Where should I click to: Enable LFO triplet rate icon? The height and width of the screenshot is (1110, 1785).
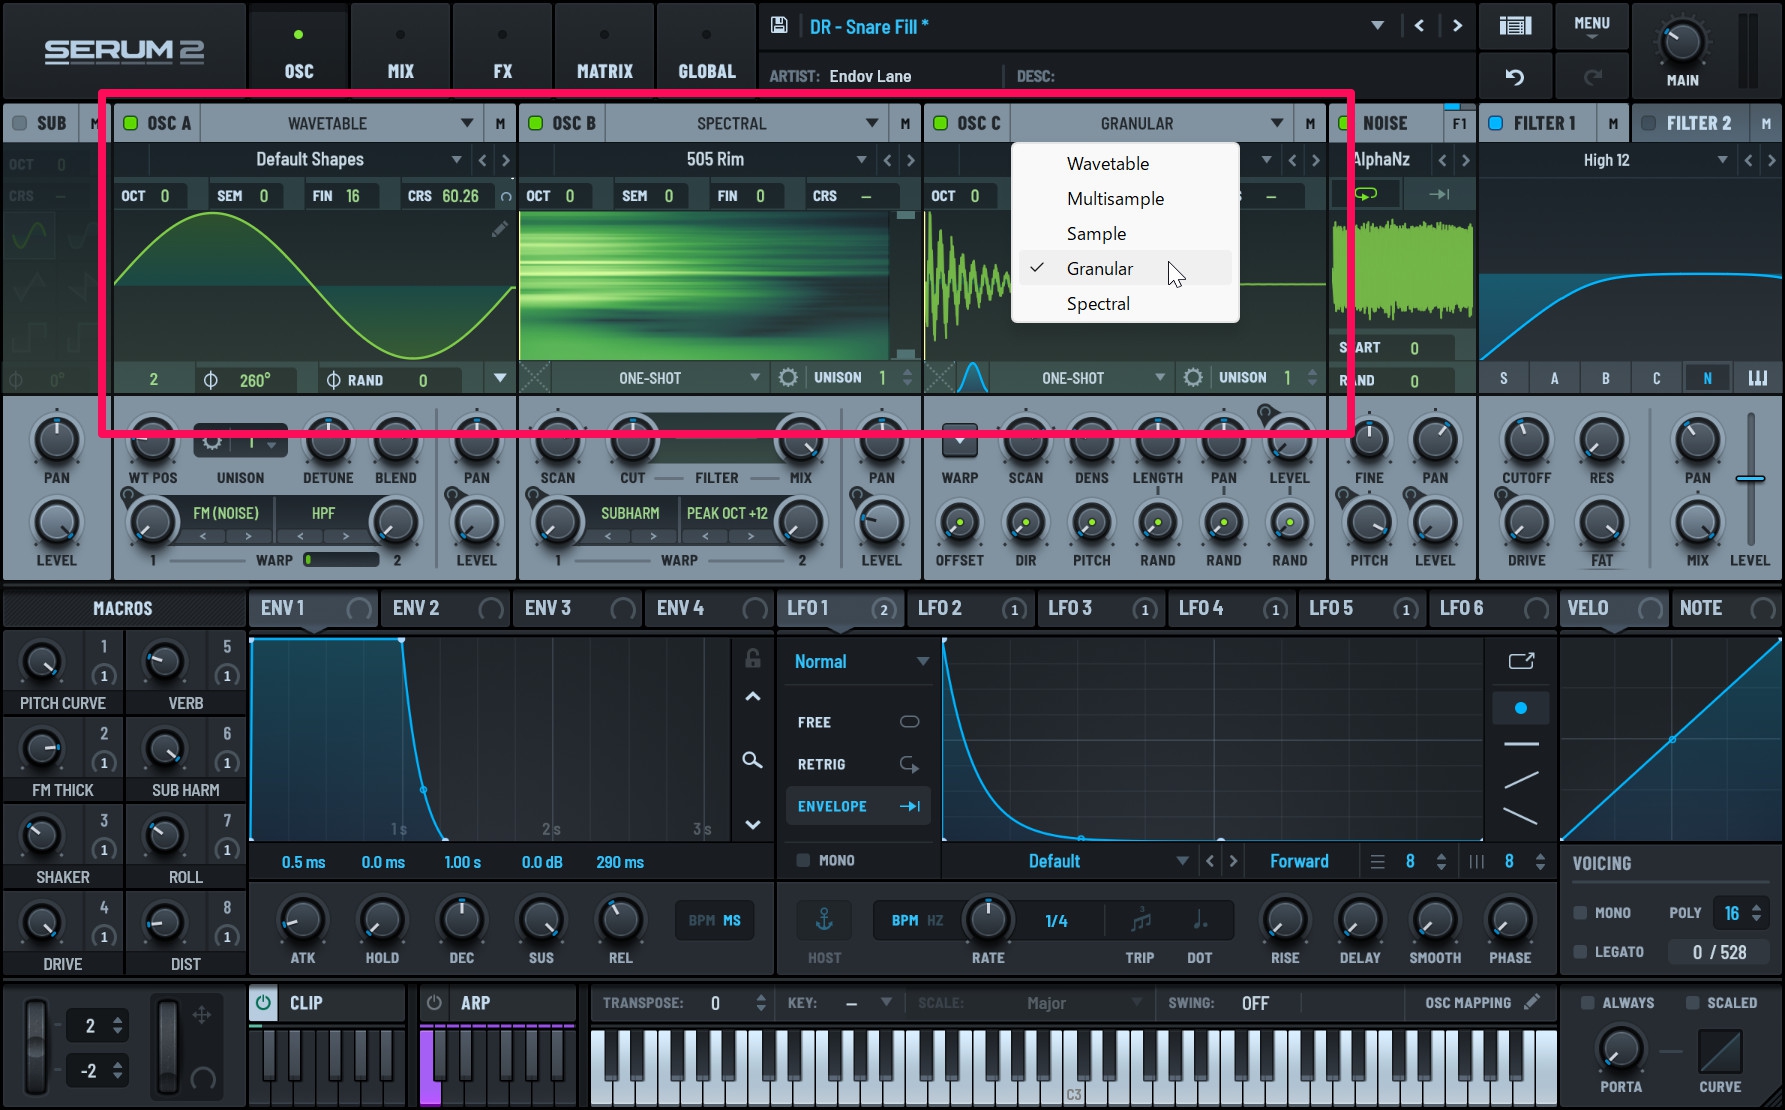point(1140,920)
